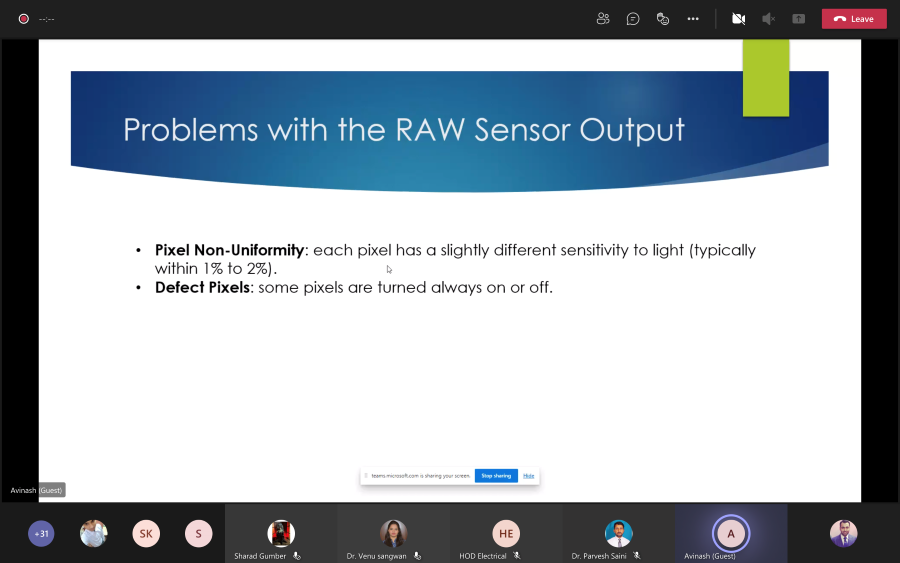Toggle the camera on or off
The image size is (900, 563).
(x=738, y=19)
